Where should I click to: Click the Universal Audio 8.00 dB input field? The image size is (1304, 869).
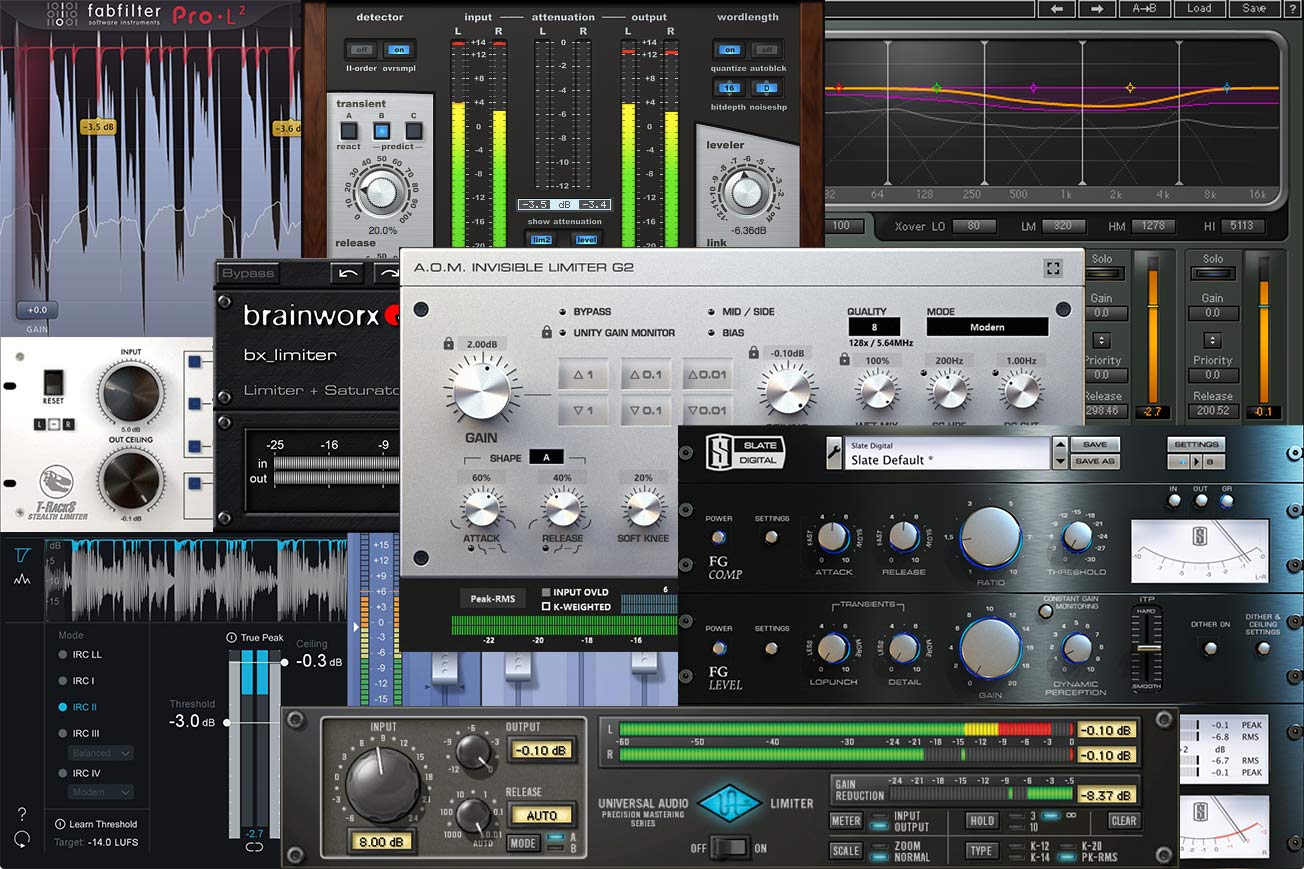tap(379, 842)
